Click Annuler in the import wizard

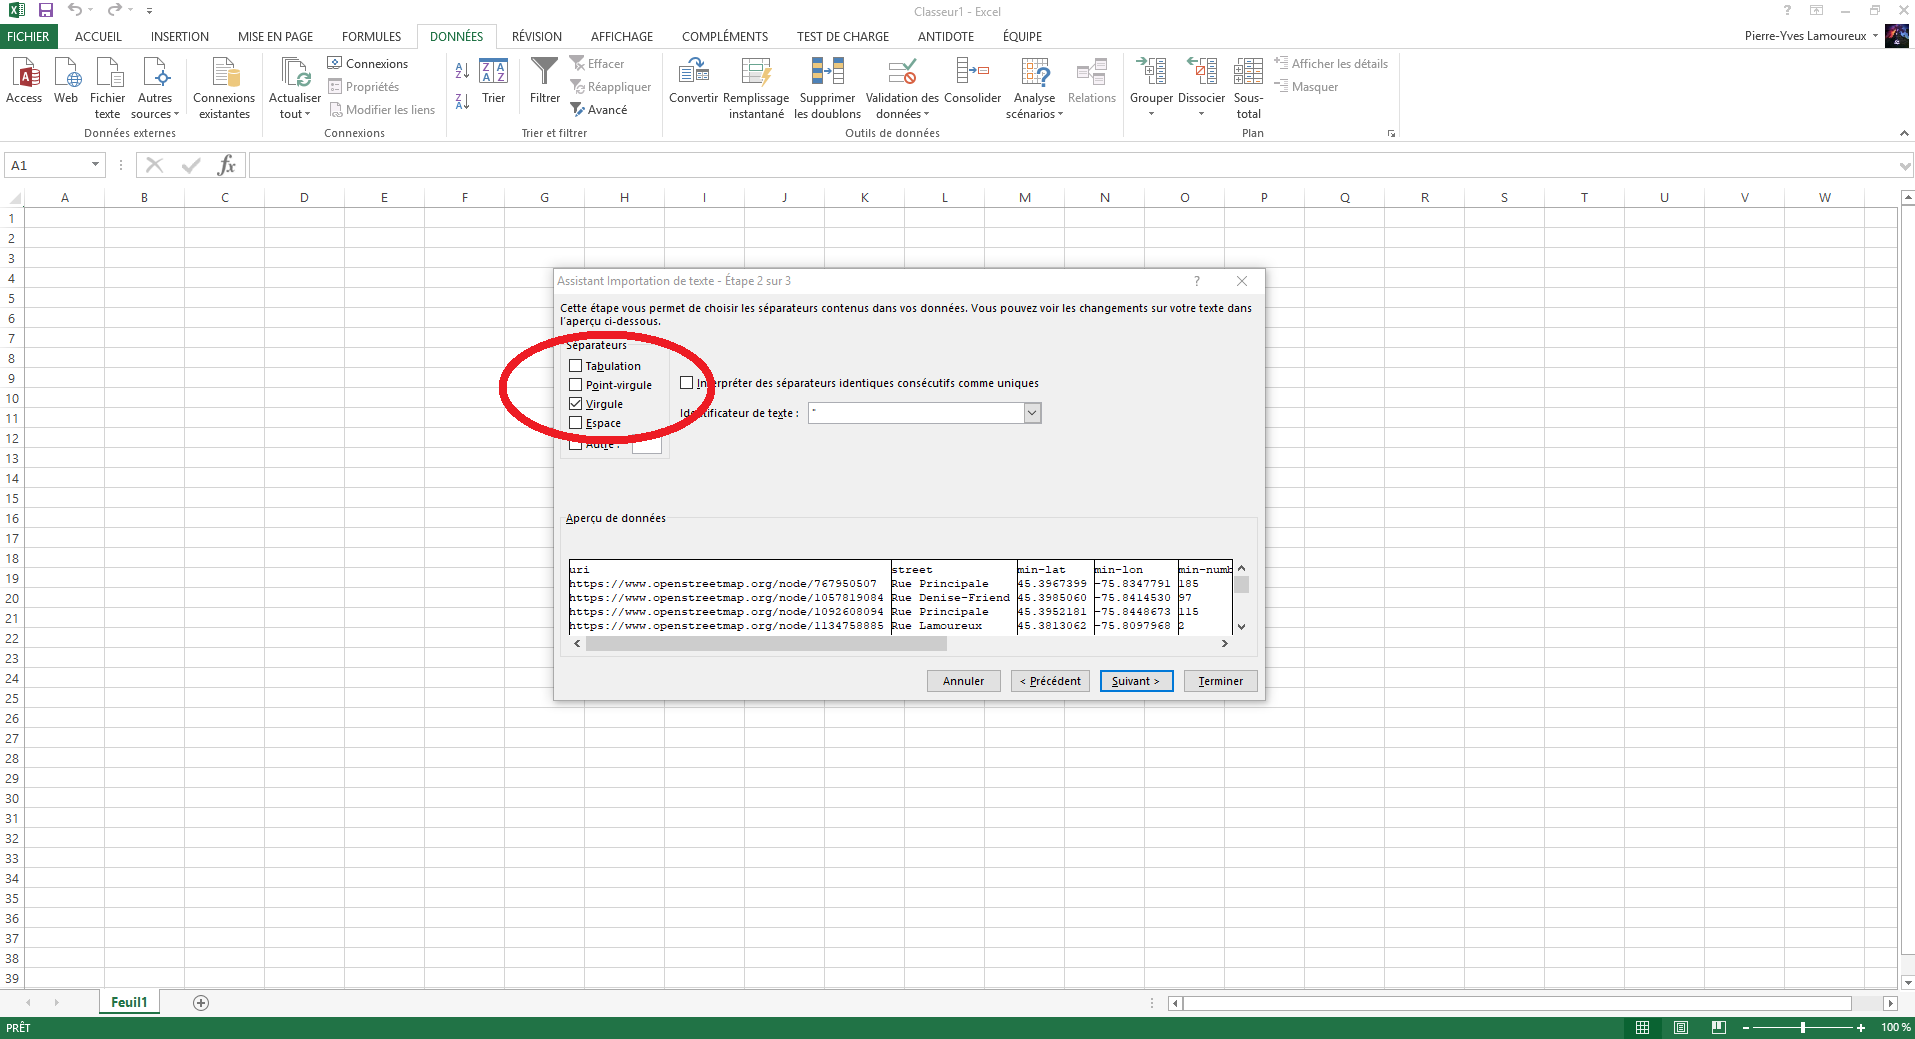963,681
